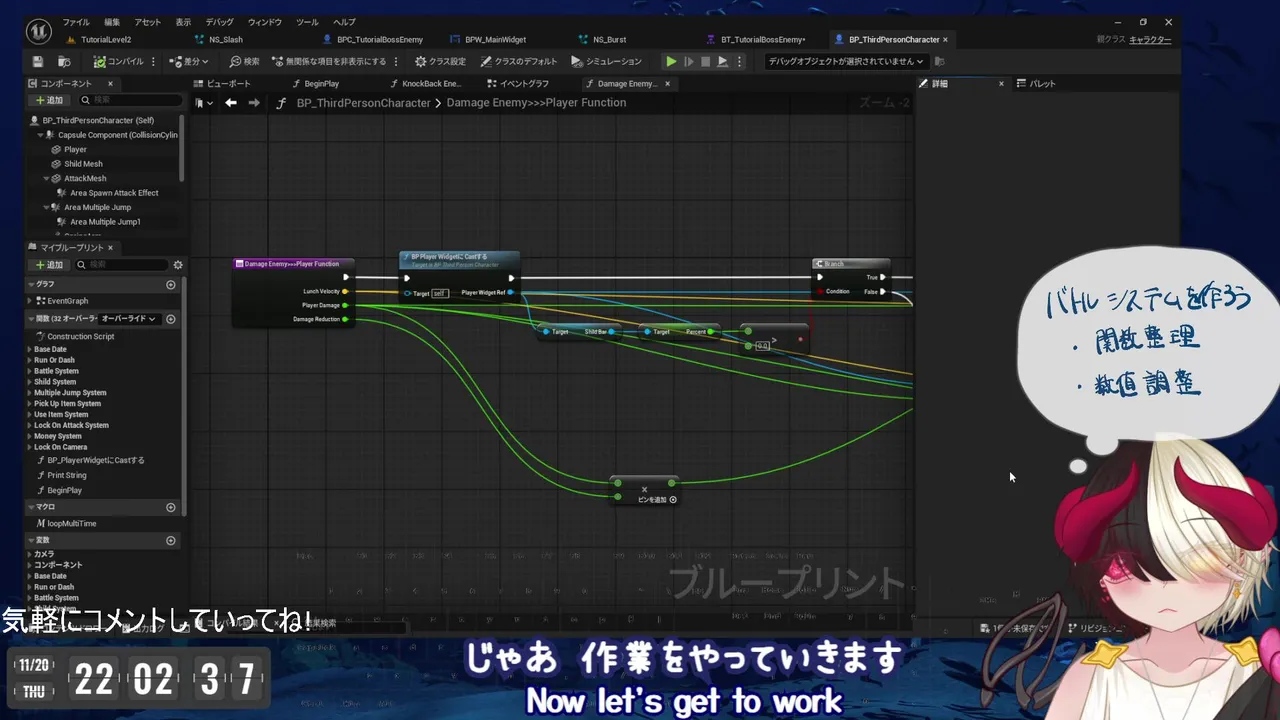Open 編集 menu

point(112,22)
